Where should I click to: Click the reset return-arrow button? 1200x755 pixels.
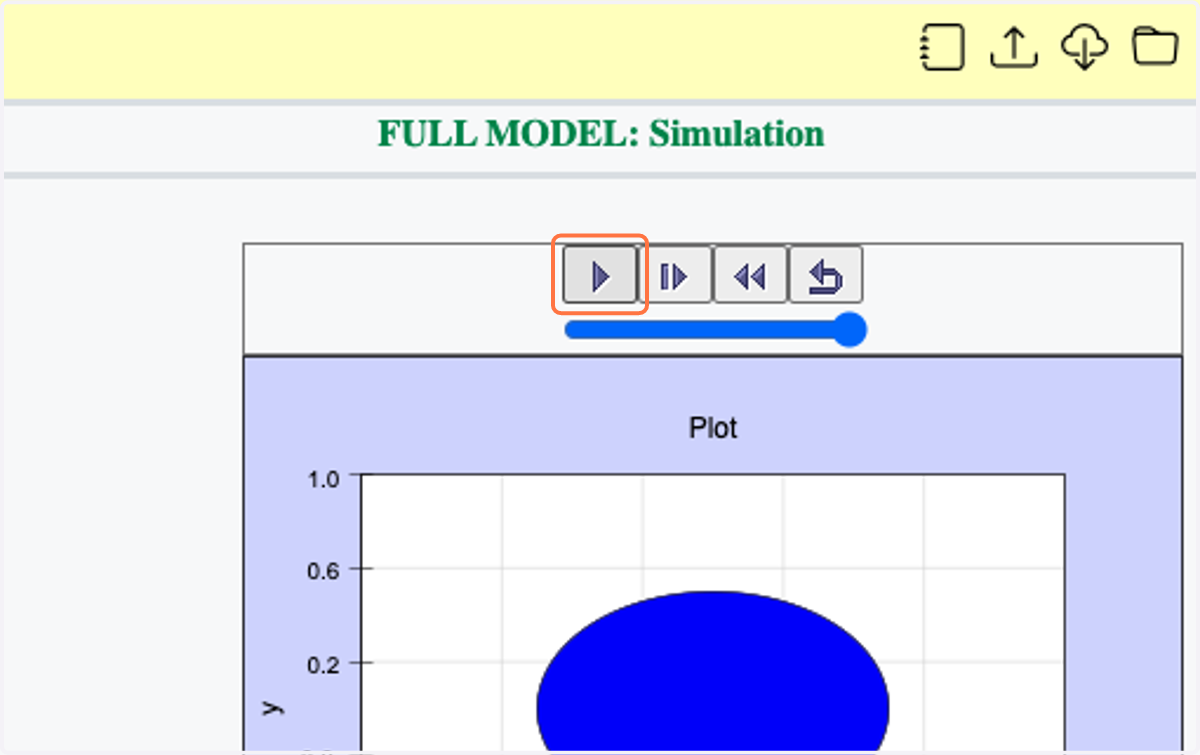click(x=825, y=275)
